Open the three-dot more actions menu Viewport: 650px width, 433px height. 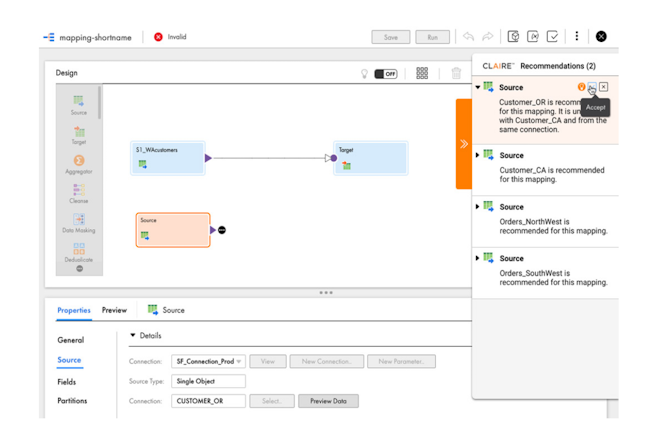[x=577, y=36]
